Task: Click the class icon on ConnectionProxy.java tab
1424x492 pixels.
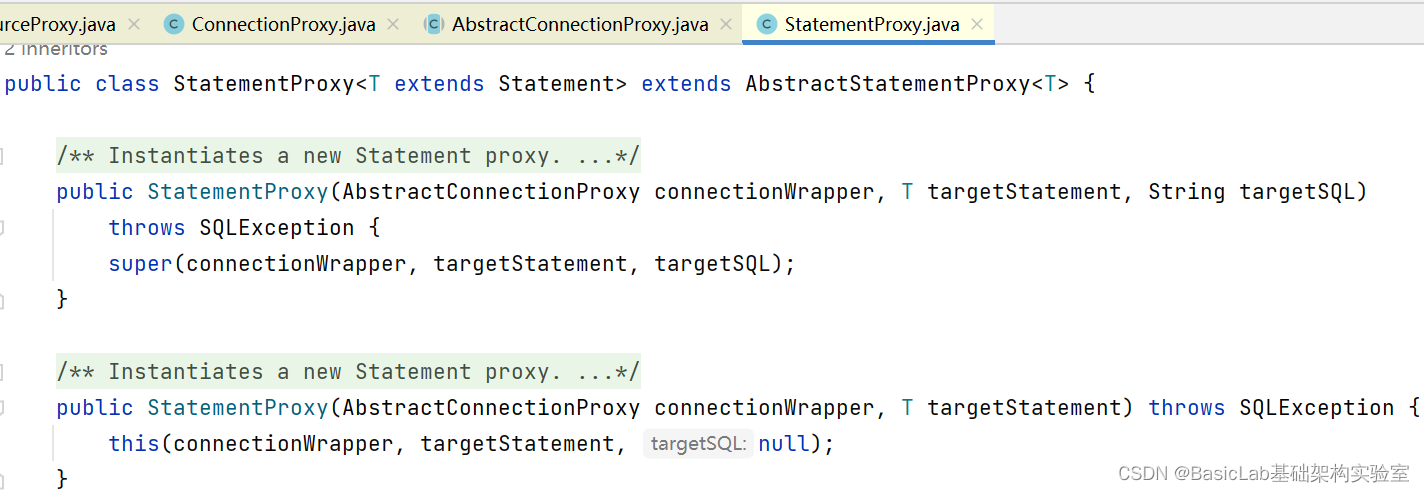Action: 174,24
